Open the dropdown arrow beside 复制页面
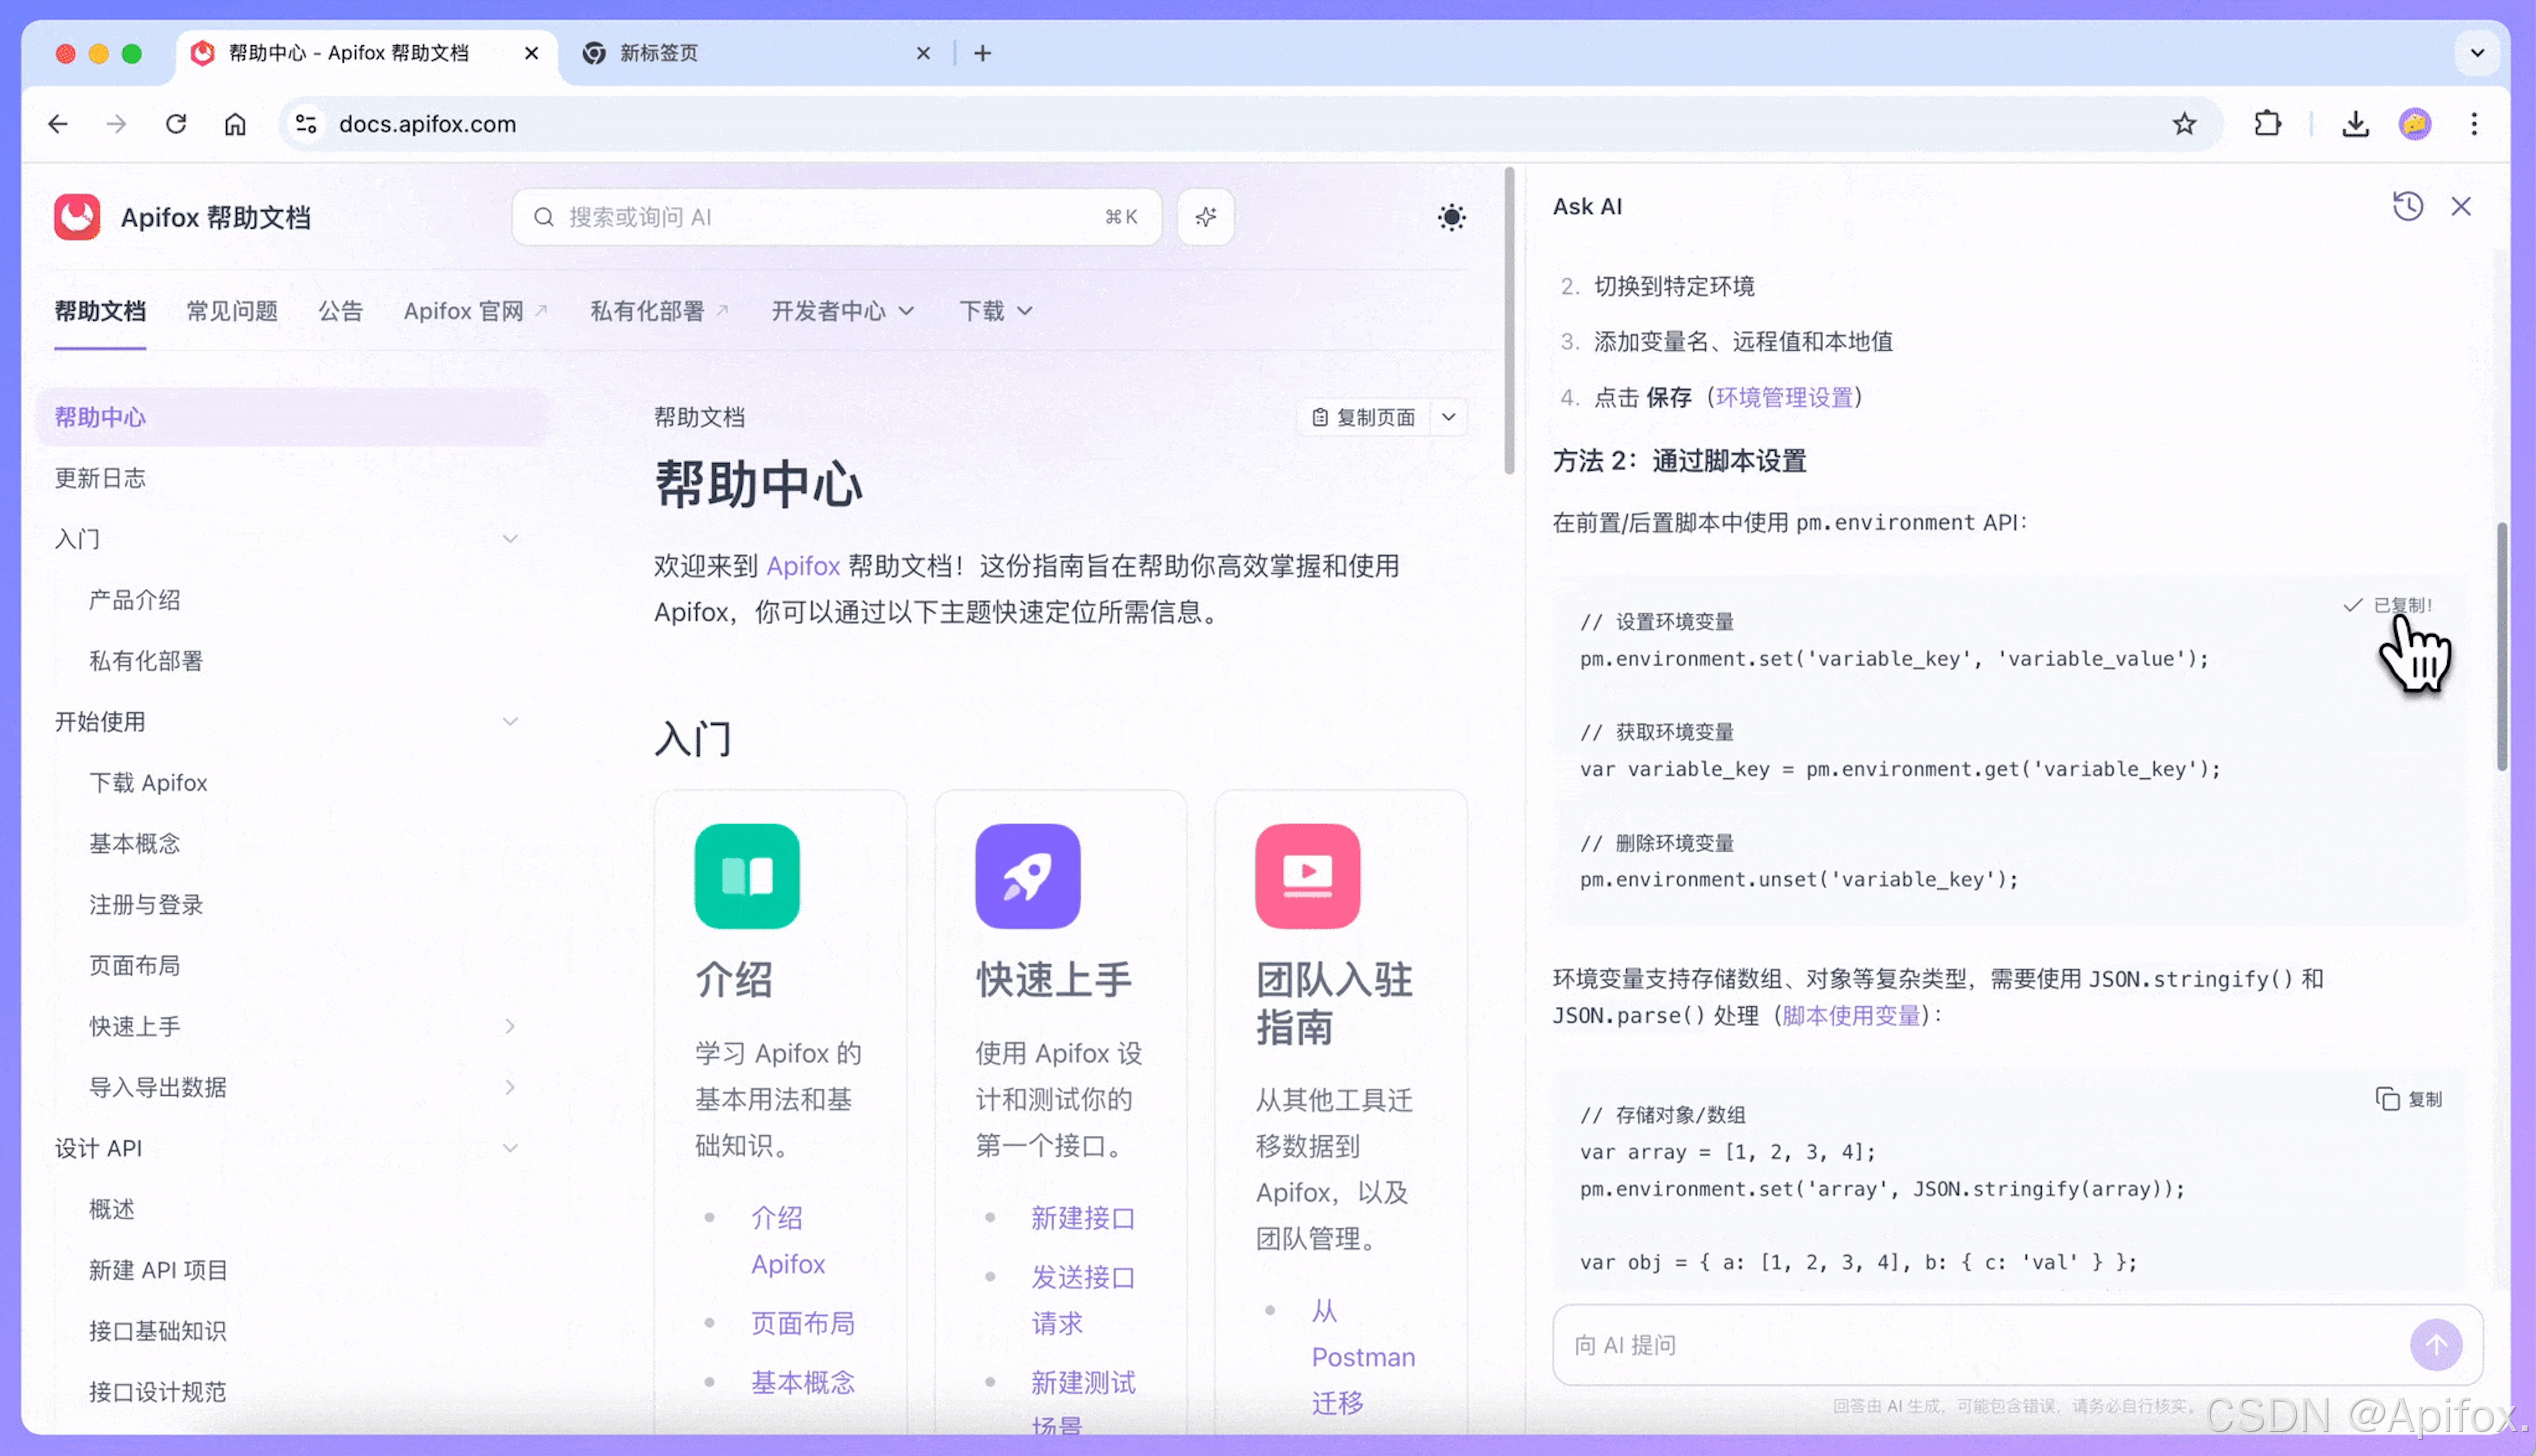 click(x=1448, y=417)
